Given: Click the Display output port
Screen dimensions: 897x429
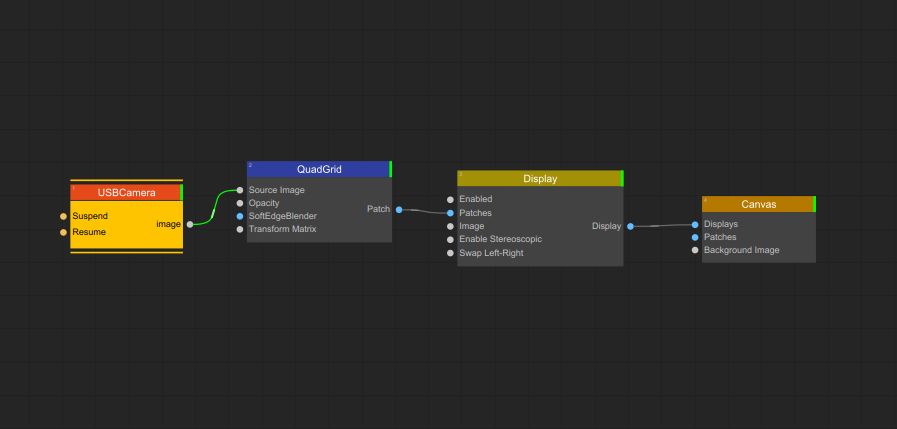Looking at the screenshot, I should (x=630, y=227).
